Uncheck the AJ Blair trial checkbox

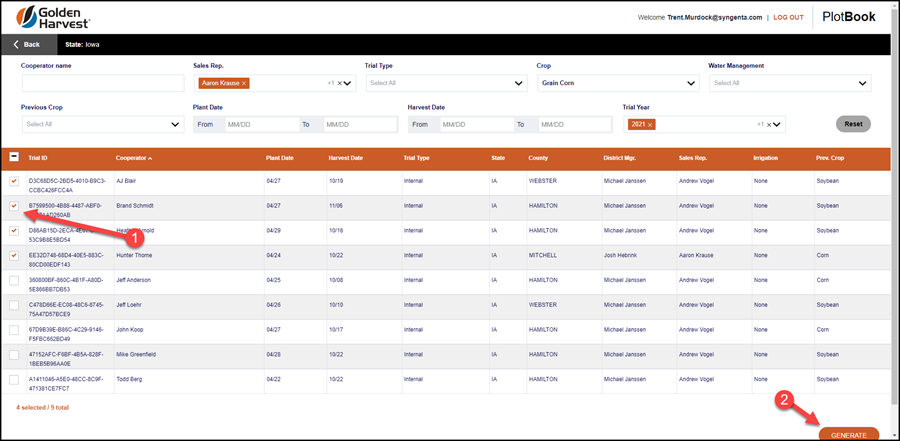(14, 181)
